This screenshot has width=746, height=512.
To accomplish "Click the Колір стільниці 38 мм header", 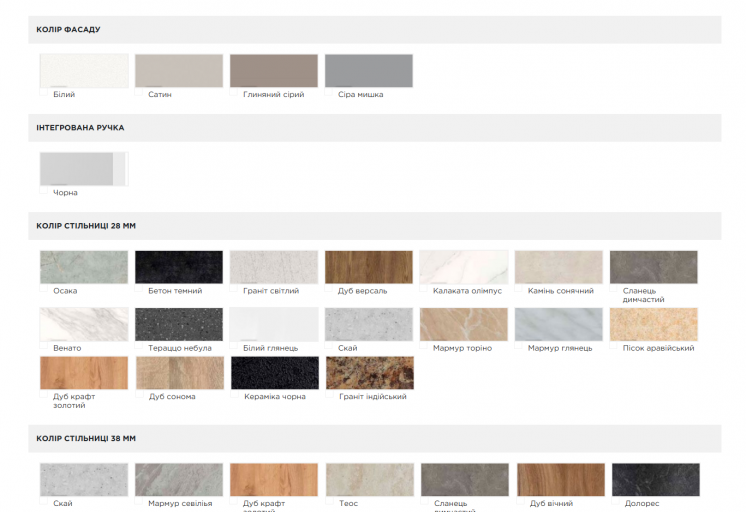I will 375,438.
